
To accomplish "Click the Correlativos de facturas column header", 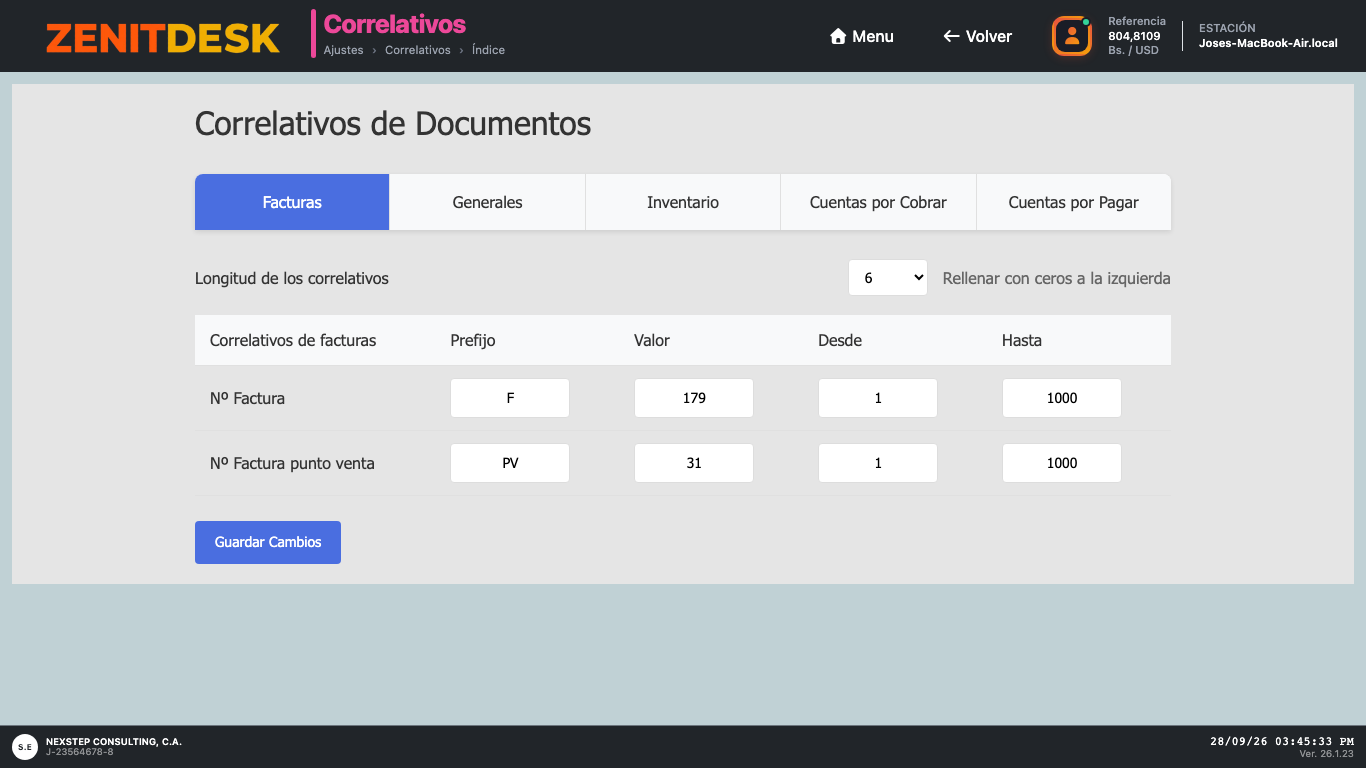I will pos(293,340).
